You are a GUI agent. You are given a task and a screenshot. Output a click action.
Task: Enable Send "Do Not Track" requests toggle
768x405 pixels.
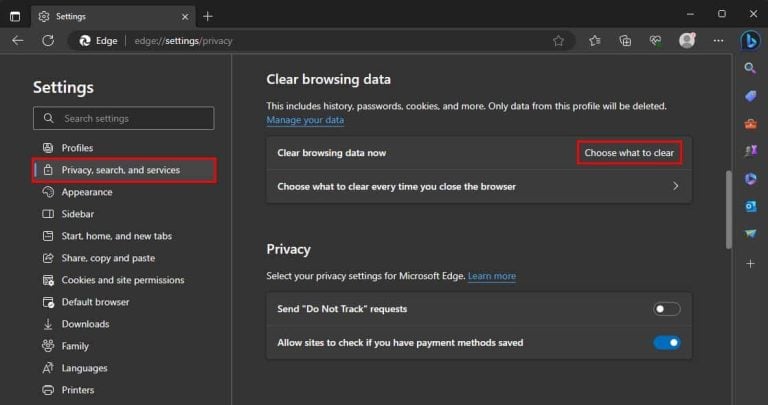(667, 309)
